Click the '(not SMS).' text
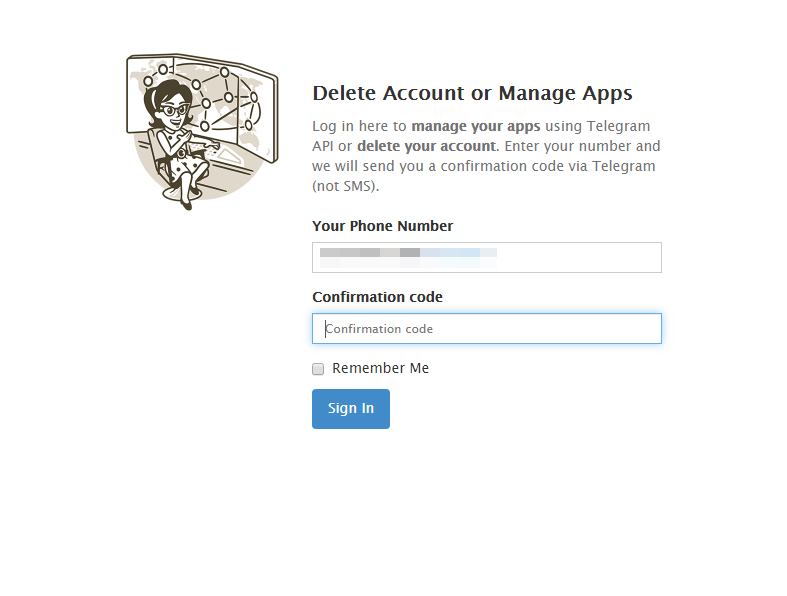Viewport: 787px width, 596px height. tap(345, 186)
